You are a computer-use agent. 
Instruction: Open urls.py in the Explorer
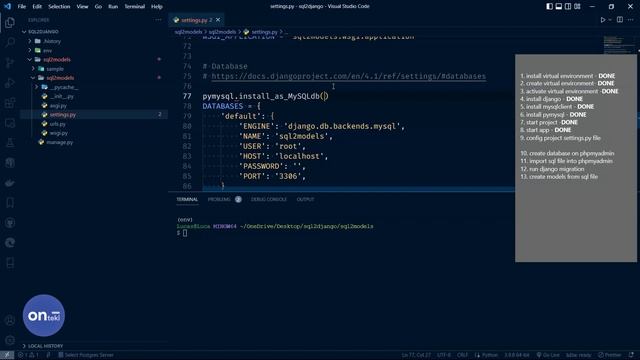pos(58,124)
